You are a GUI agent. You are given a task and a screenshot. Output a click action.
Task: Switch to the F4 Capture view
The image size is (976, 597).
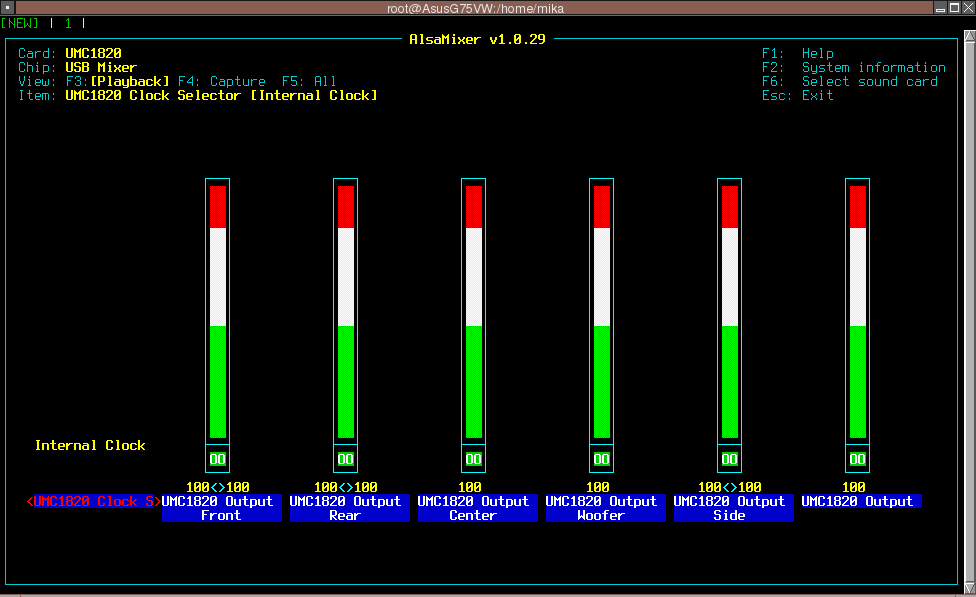click(x=222, y=82)
